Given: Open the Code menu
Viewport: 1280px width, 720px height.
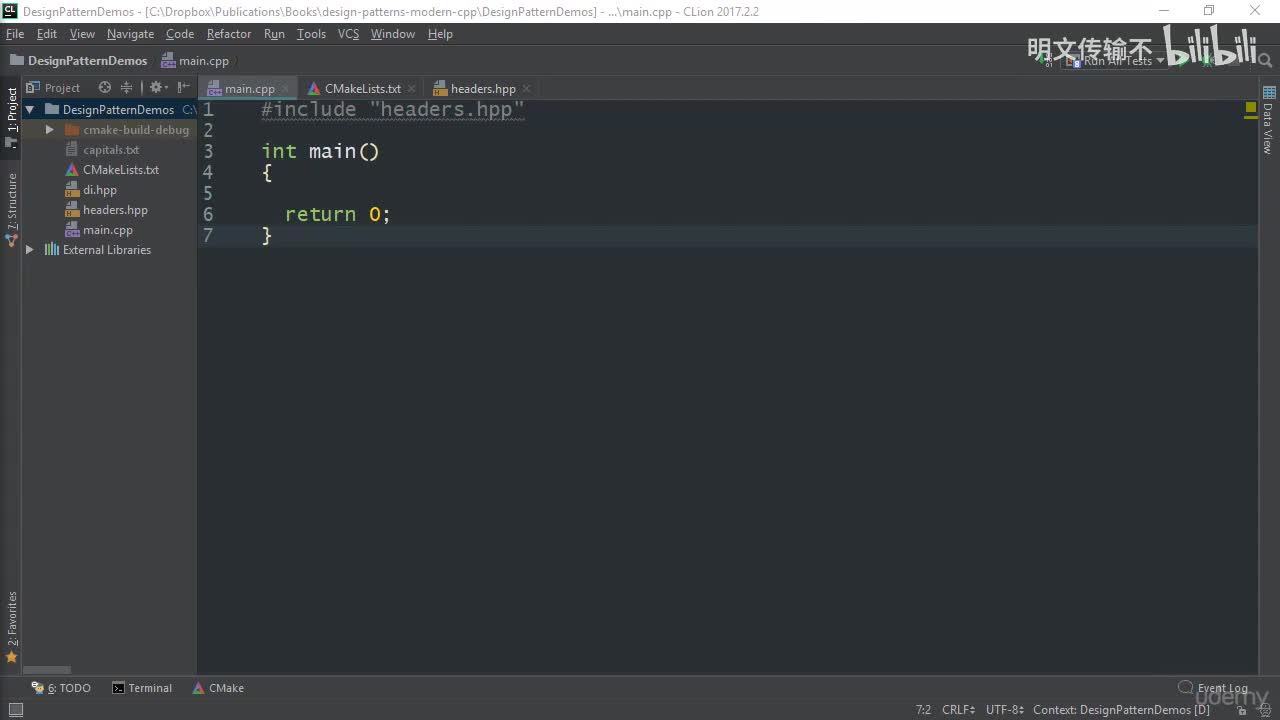Looking at the screenshot, I should coord(180,34).
